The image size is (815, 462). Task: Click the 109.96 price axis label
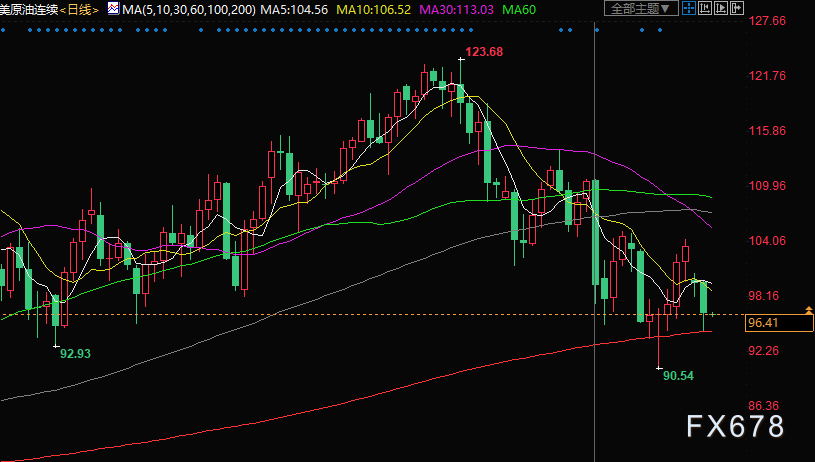coord(767,186)
